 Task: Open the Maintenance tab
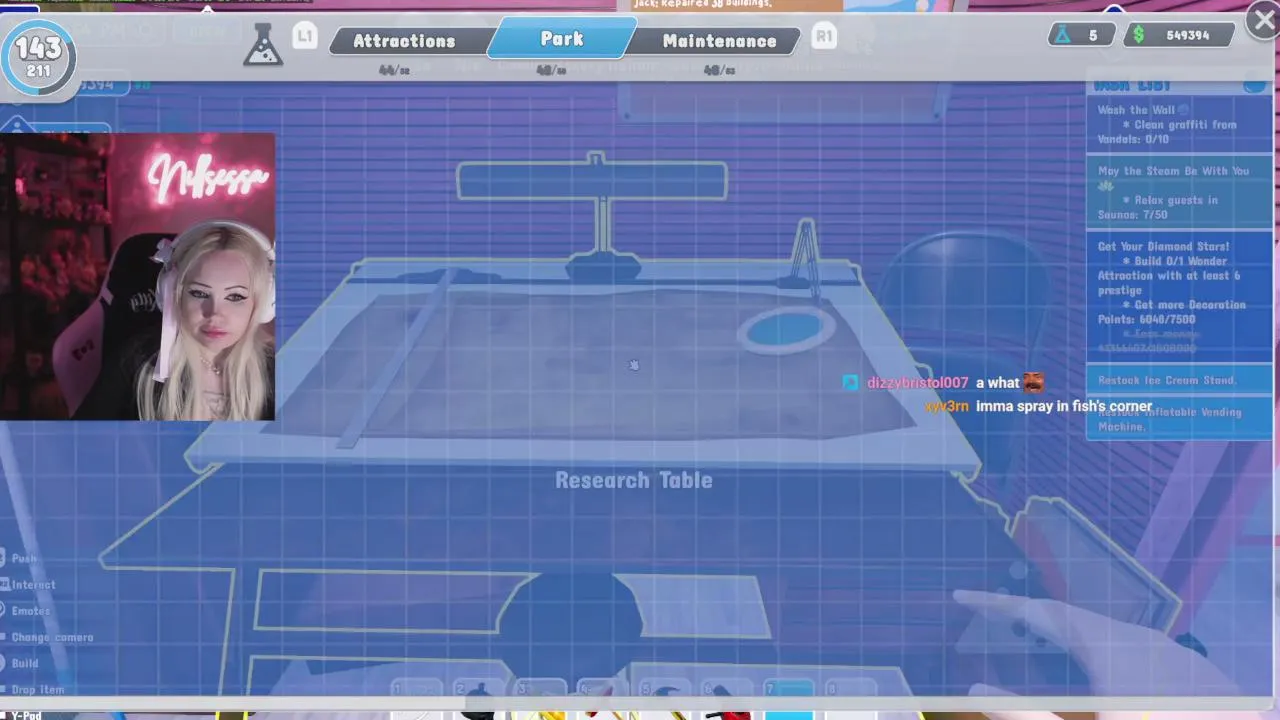coord(719,41)
